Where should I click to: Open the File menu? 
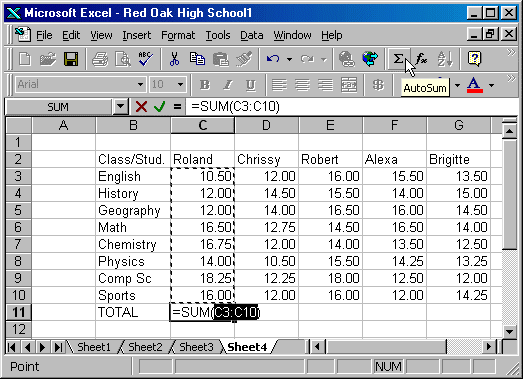pos(44,35)
